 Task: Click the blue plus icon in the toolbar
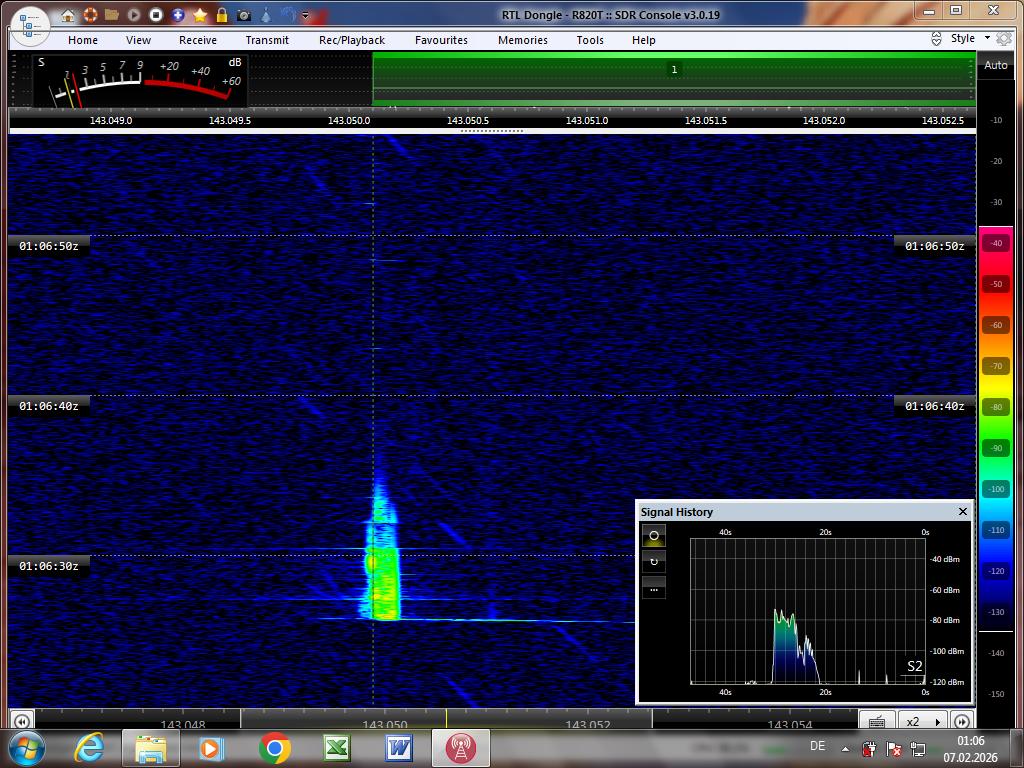[178, 15]
